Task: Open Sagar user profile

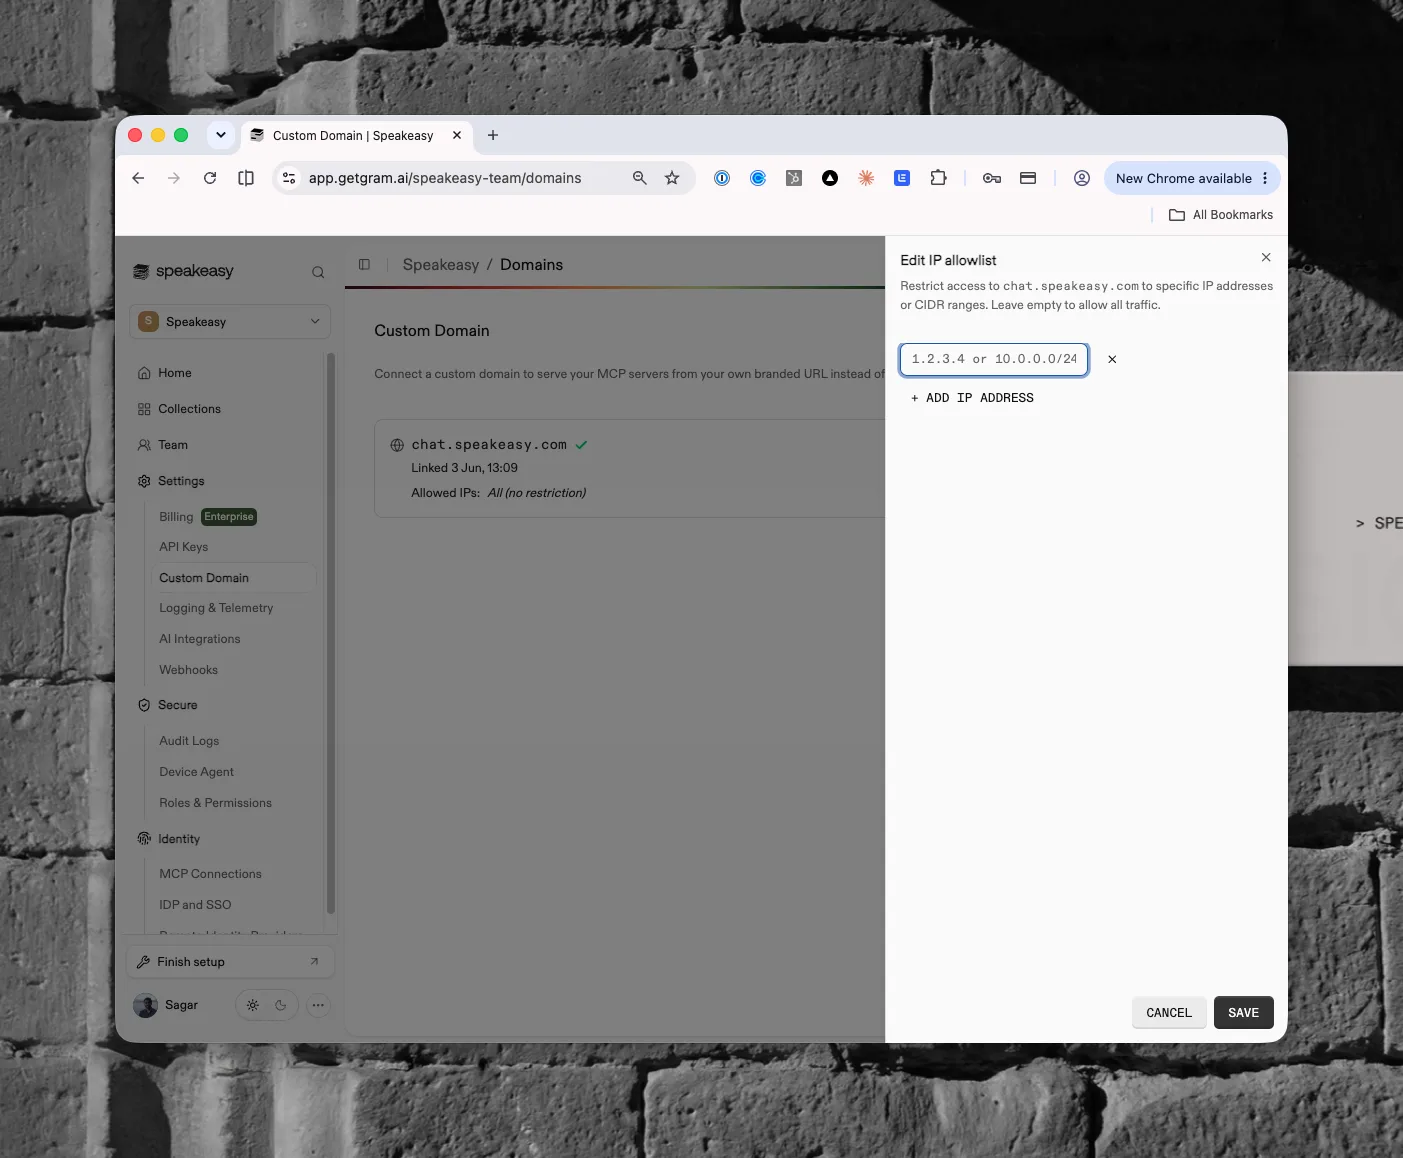Action: pyautogui.click(x=166, y=1005)
